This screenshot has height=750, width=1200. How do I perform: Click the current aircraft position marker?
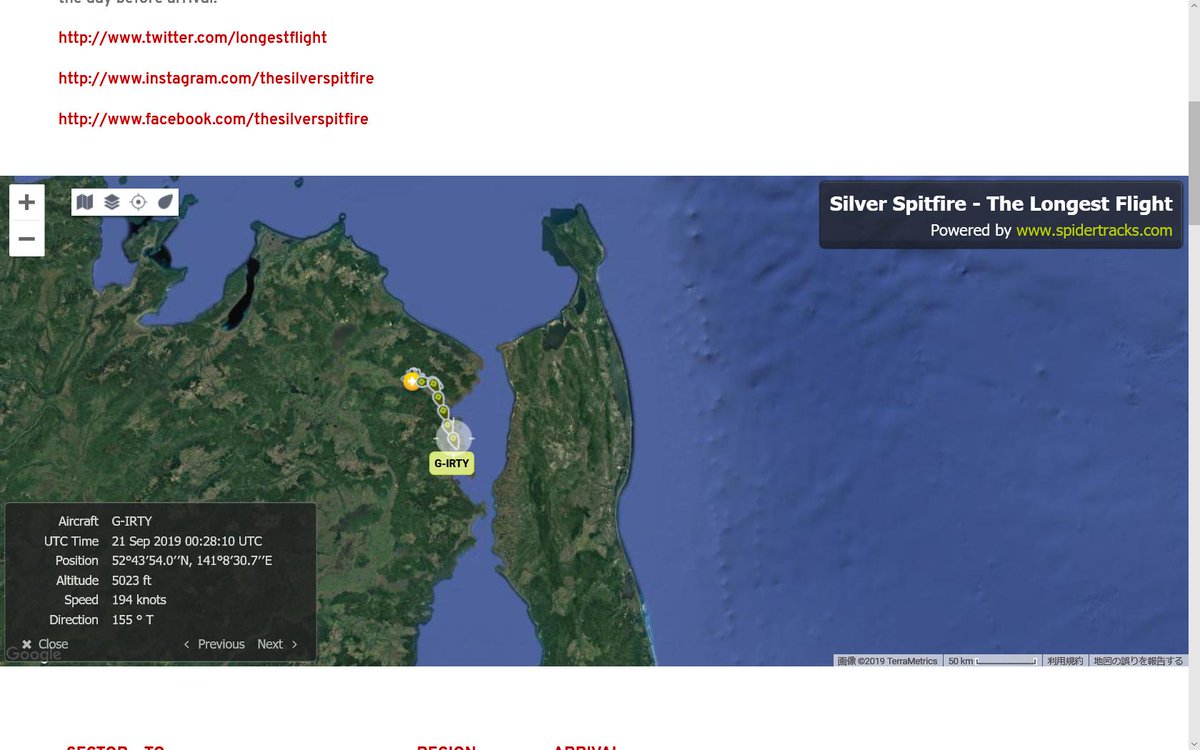click(454, 438)
